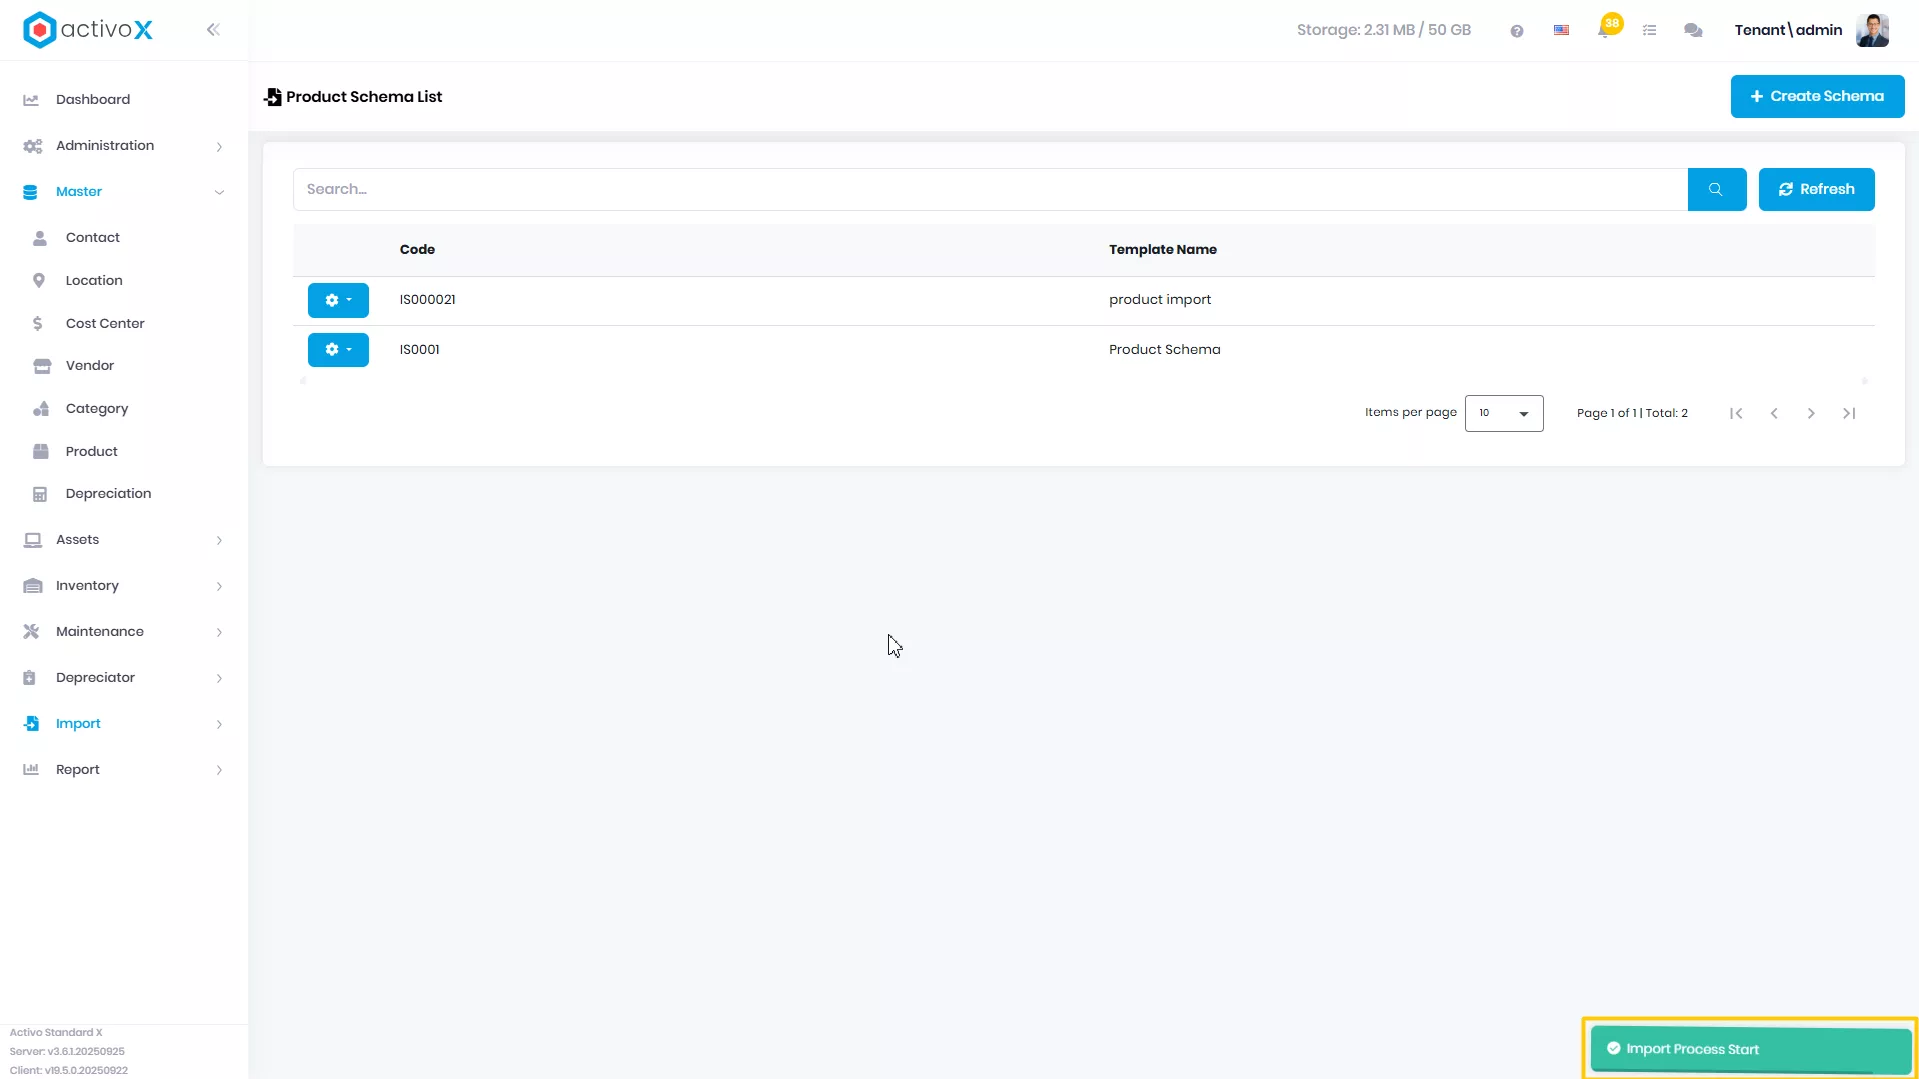The image size is (1919, 1079).
Task: Click the Create Schema button
Action: pos(1817,96)
